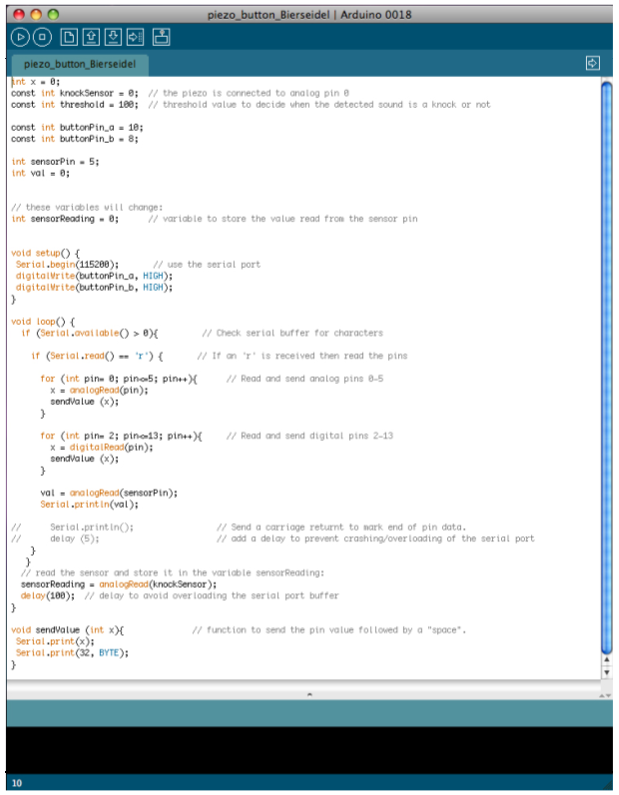Upload sketch to the I/O board
Viewport: 619px width, 795px height.
135,37
